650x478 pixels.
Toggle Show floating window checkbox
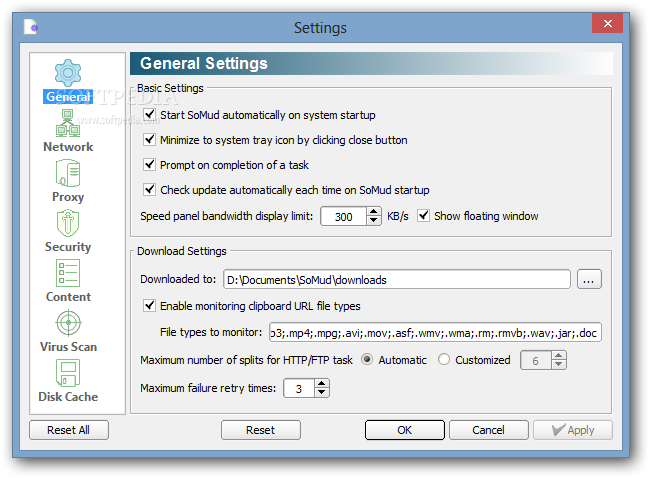click(423, 216)
